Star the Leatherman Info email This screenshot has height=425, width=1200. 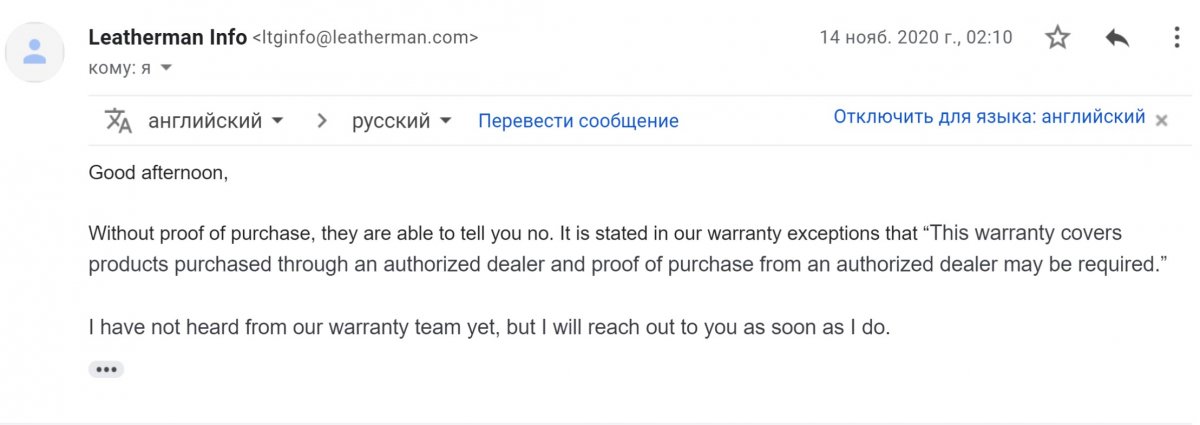(x=1057, y=38)
